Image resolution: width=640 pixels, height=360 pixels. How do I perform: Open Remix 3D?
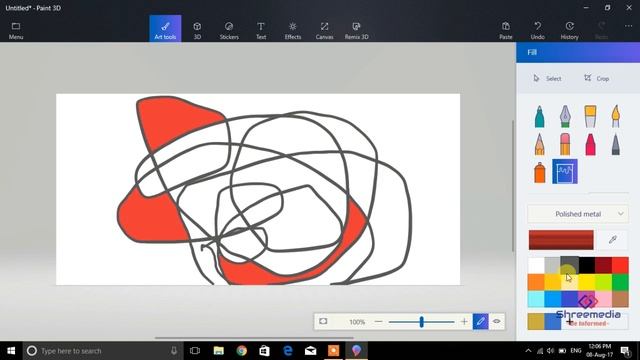356,31
